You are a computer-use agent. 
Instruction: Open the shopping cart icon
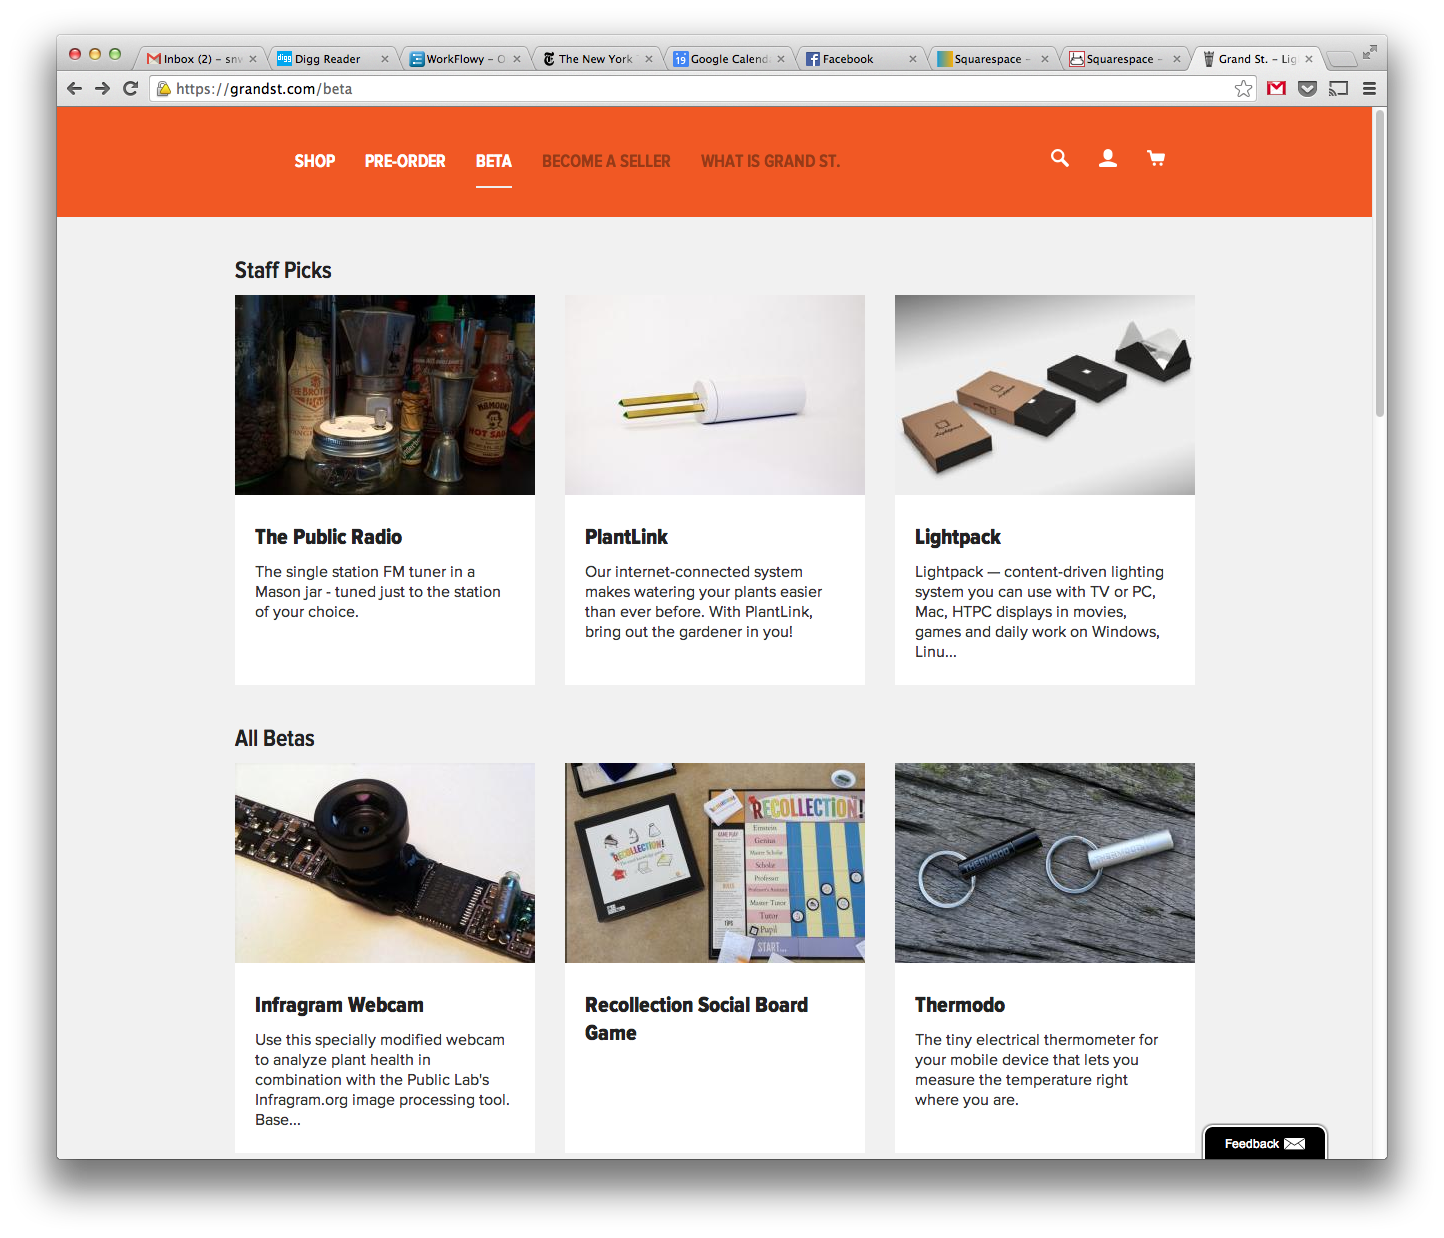(x=1156, y=158)
